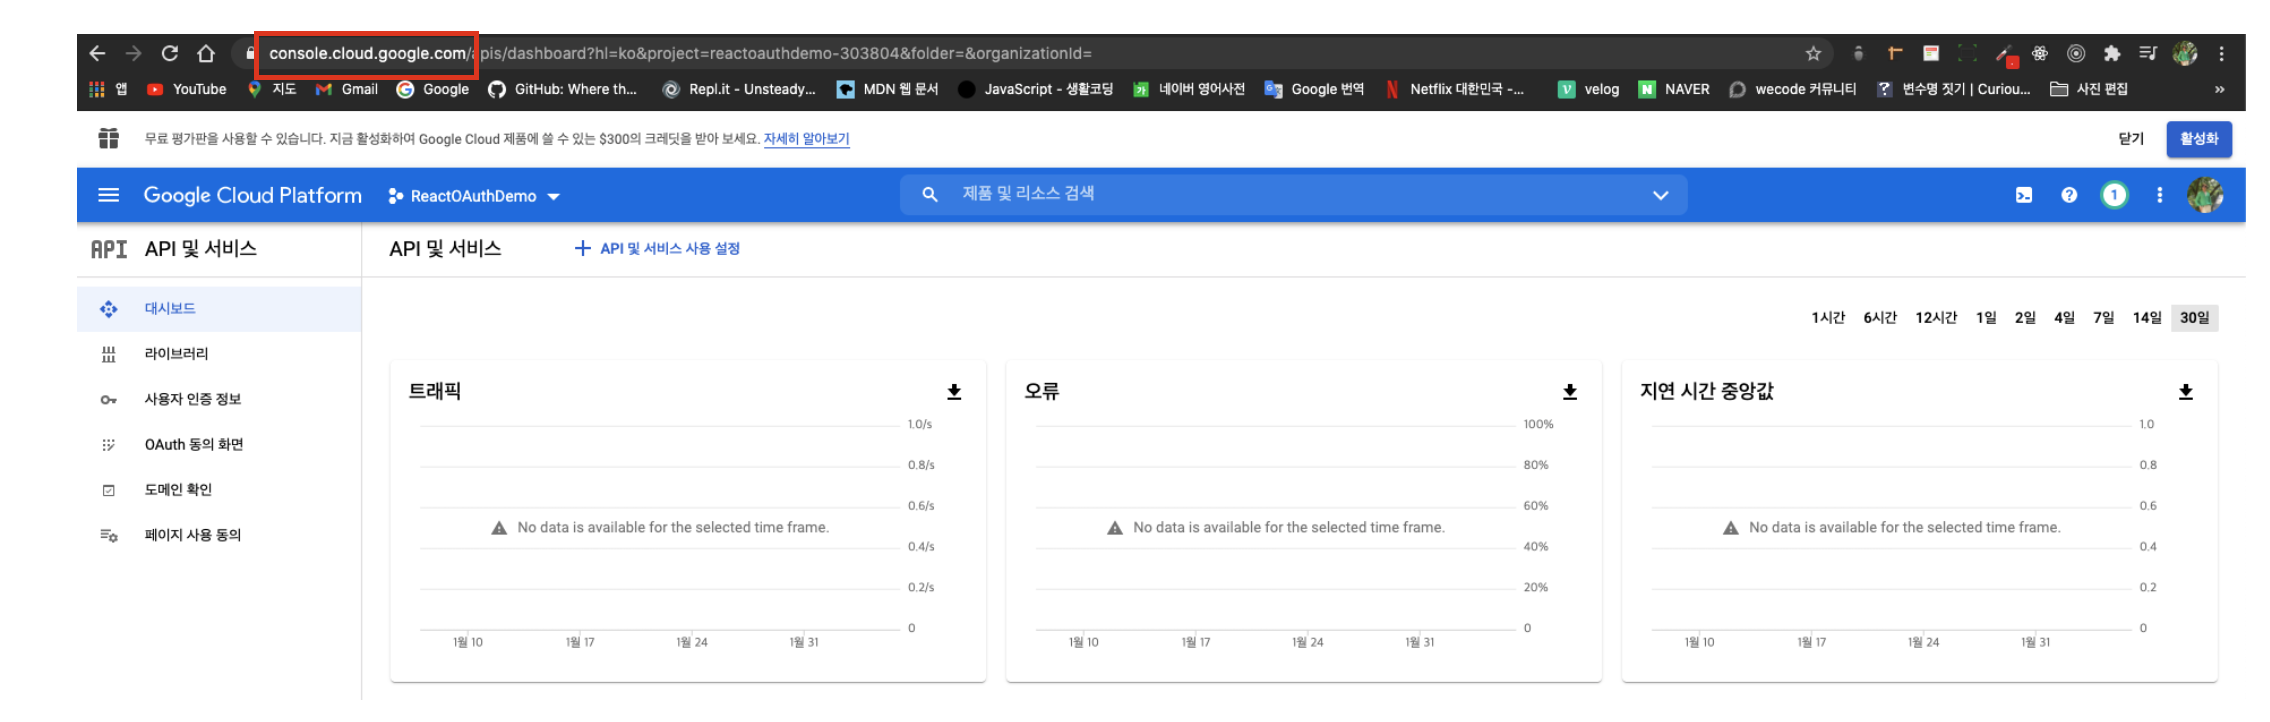Click the search magnifier icon
Image resolution: width=2270 pixels, height=722 pixels.
coord(930,194)
